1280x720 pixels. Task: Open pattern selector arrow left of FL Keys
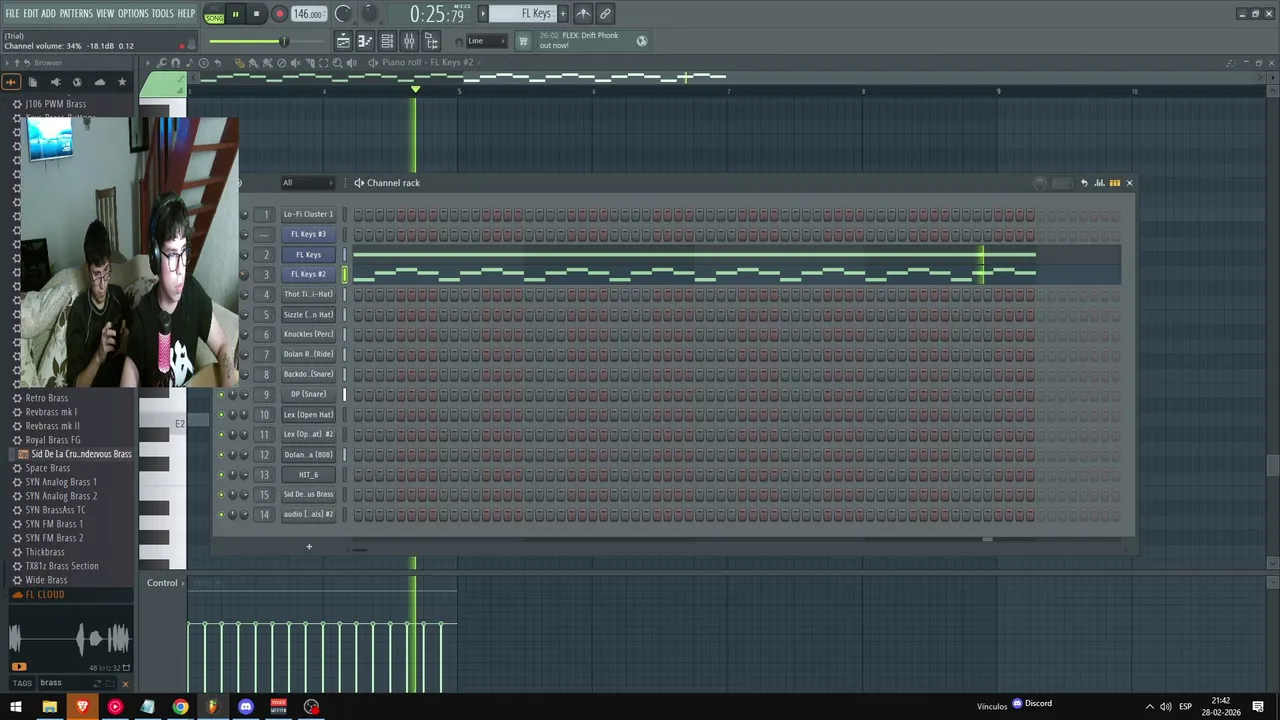point(483,14)
